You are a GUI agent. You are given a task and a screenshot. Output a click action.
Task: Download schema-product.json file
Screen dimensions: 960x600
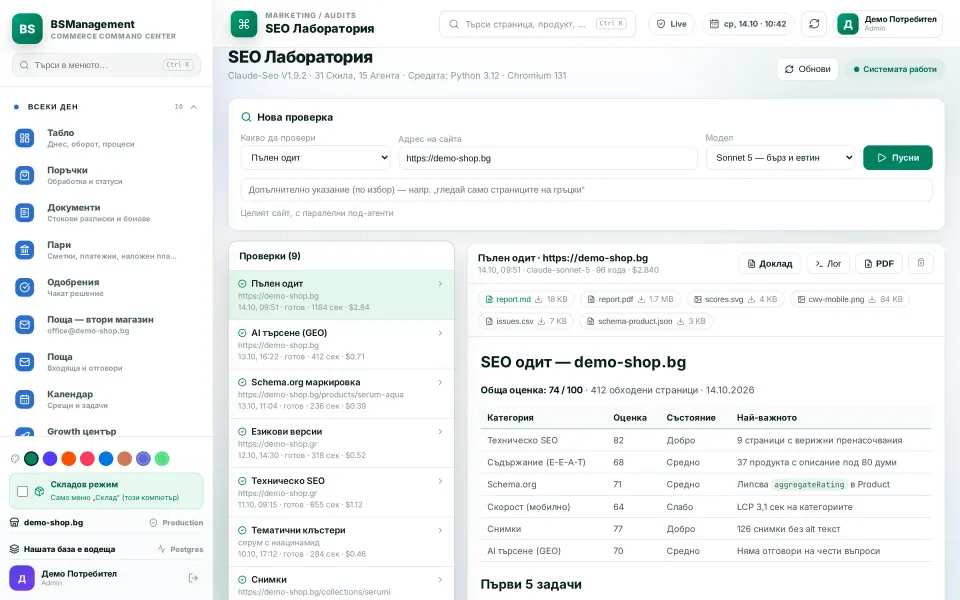[680, 321]
